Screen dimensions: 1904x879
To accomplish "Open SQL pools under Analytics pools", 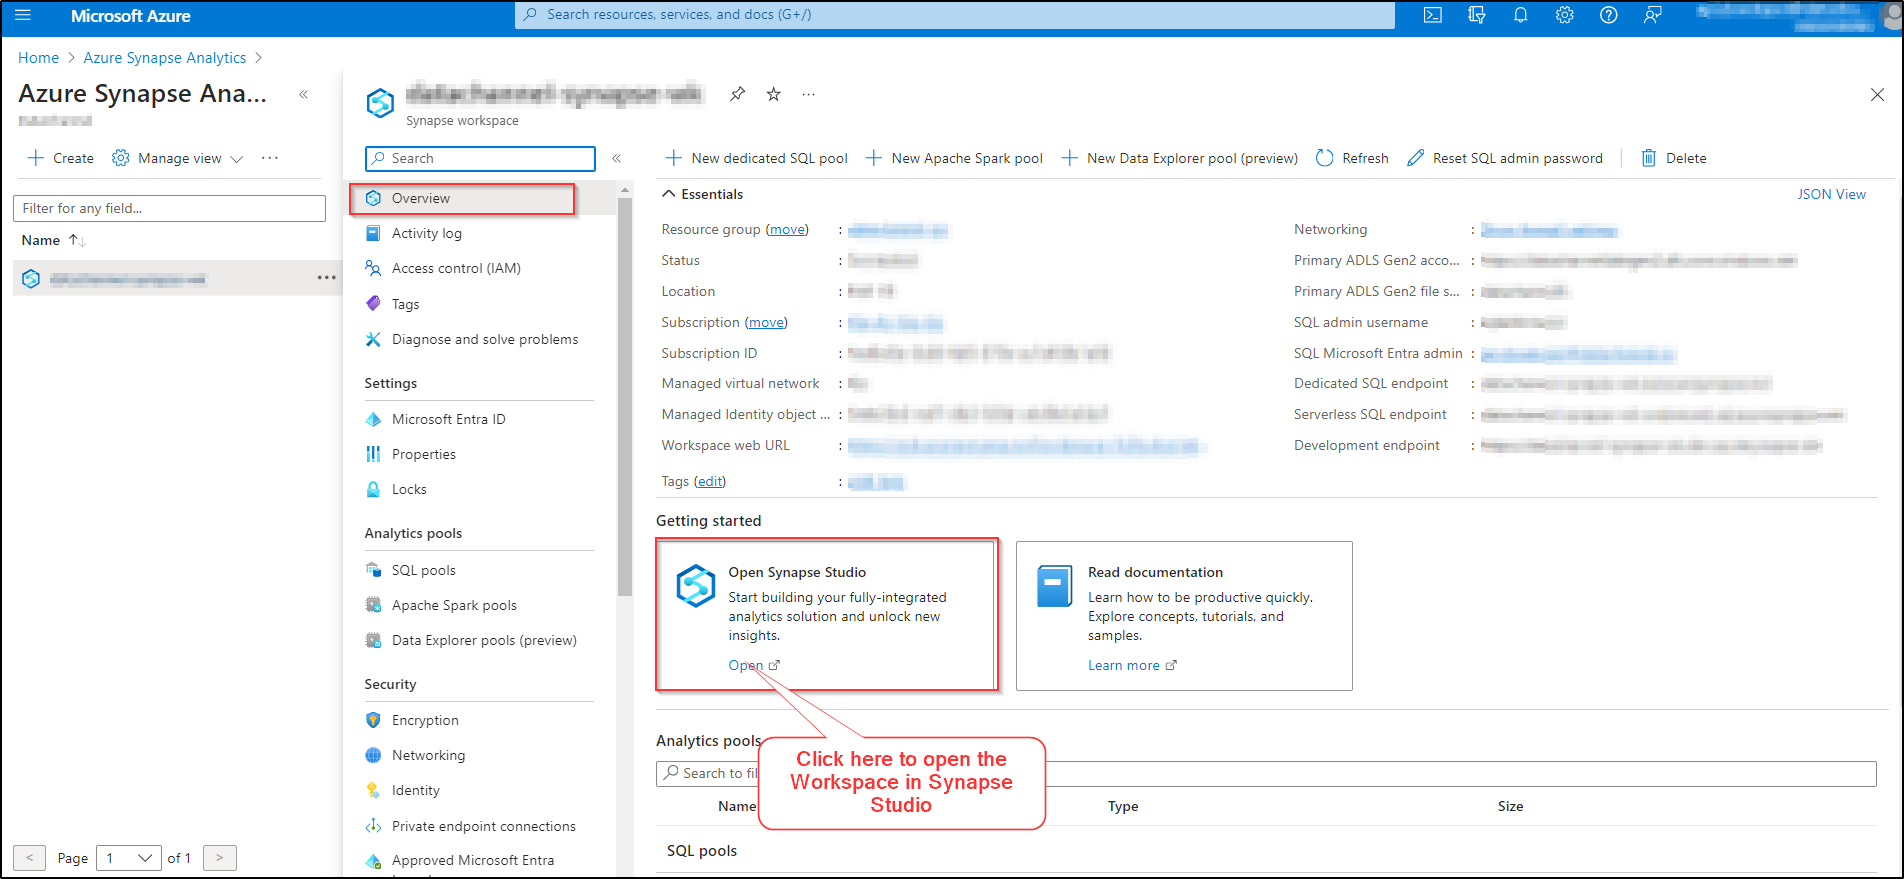I will coord(423,570).
